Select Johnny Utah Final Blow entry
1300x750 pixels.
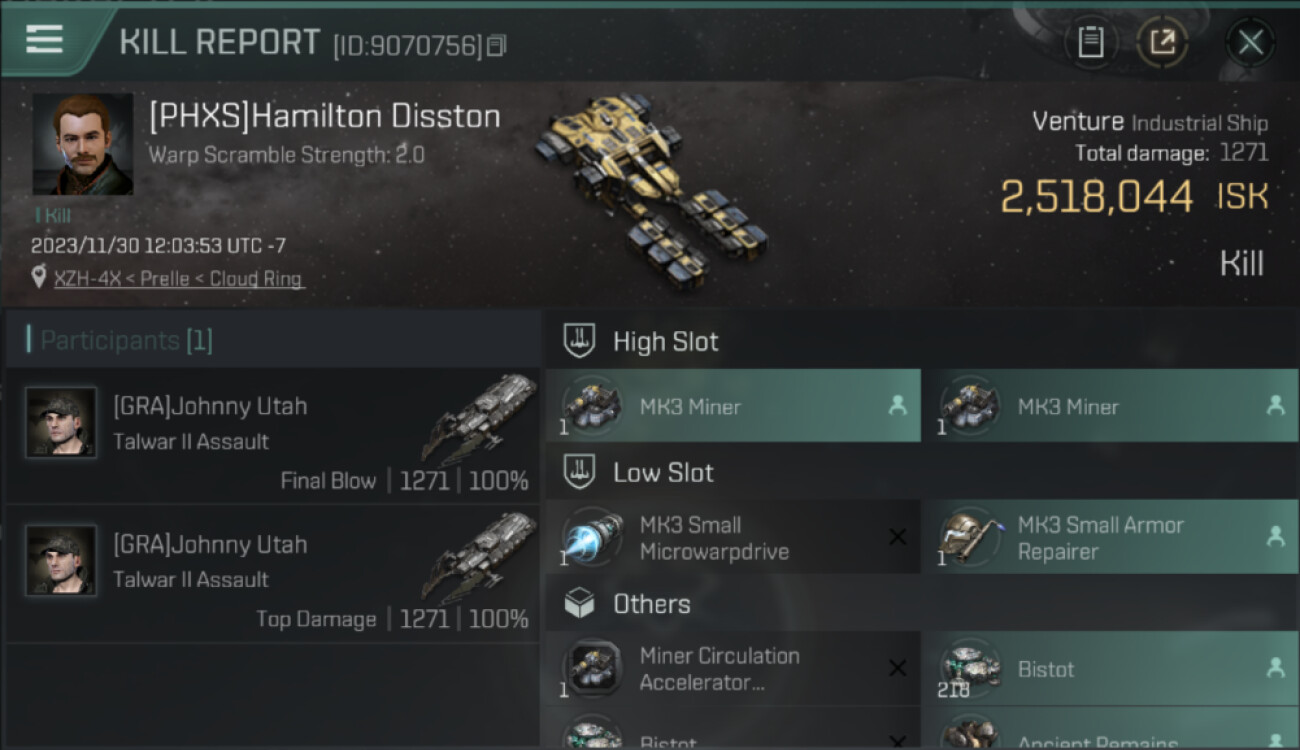[x=272, y=436]
